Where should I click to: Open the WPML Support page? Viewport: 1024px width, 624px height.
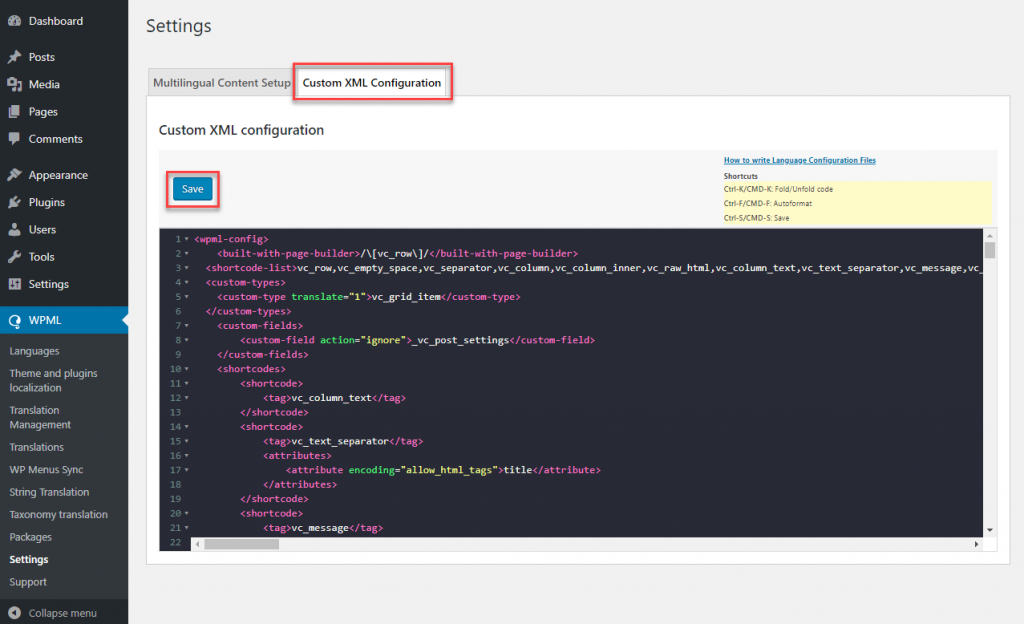click(28, 582)
